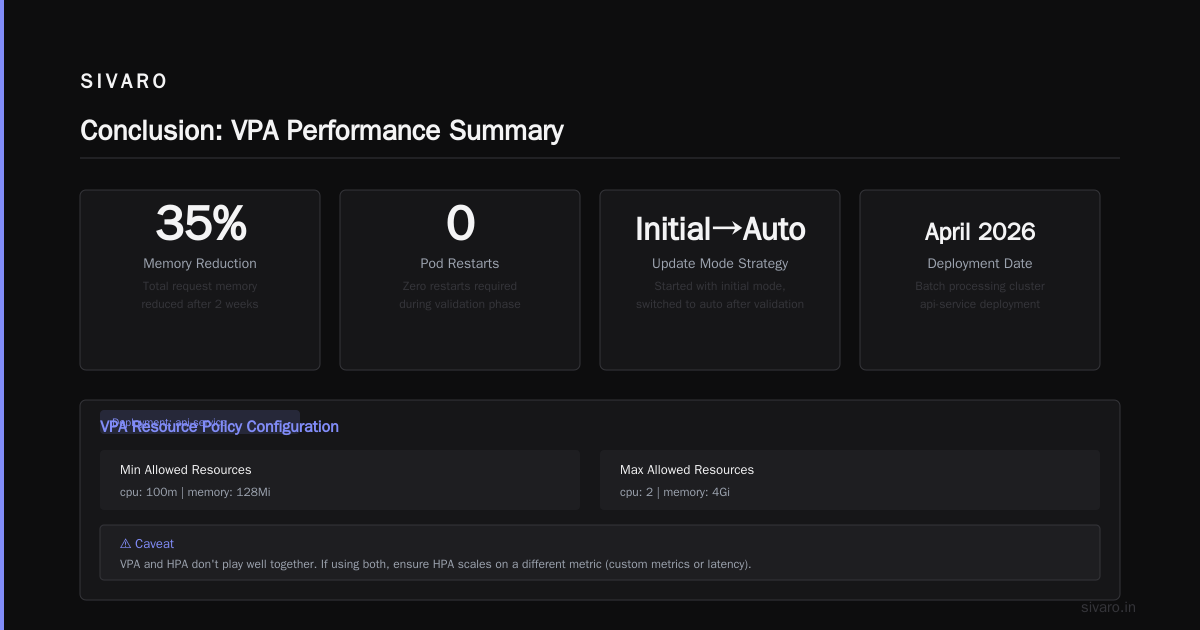Click the purple accent bar on left edge
This screenshot has width=1200, height=630.
coord(2,315)
